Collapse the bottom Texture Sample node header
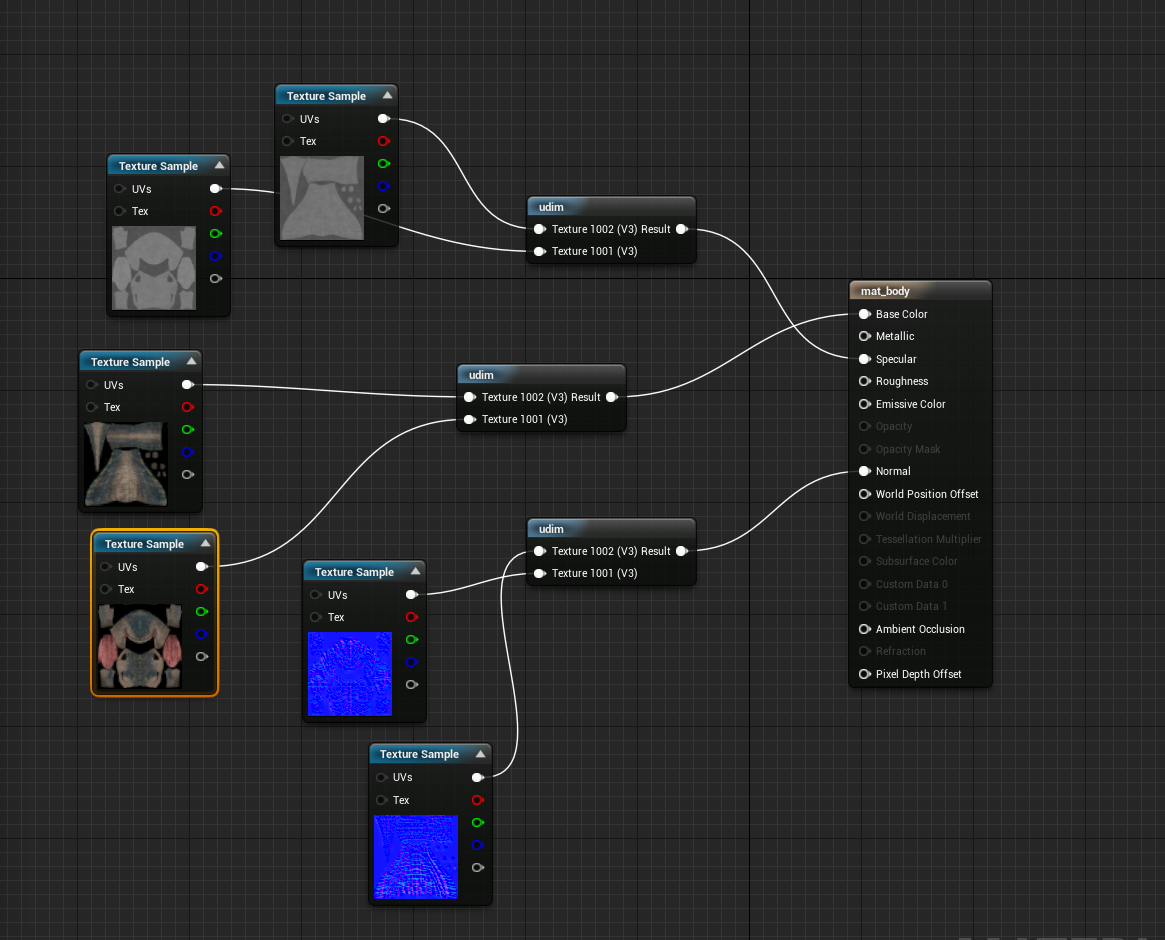The image size is (1165, 940). pyautogui.click(x=481, y=753)
